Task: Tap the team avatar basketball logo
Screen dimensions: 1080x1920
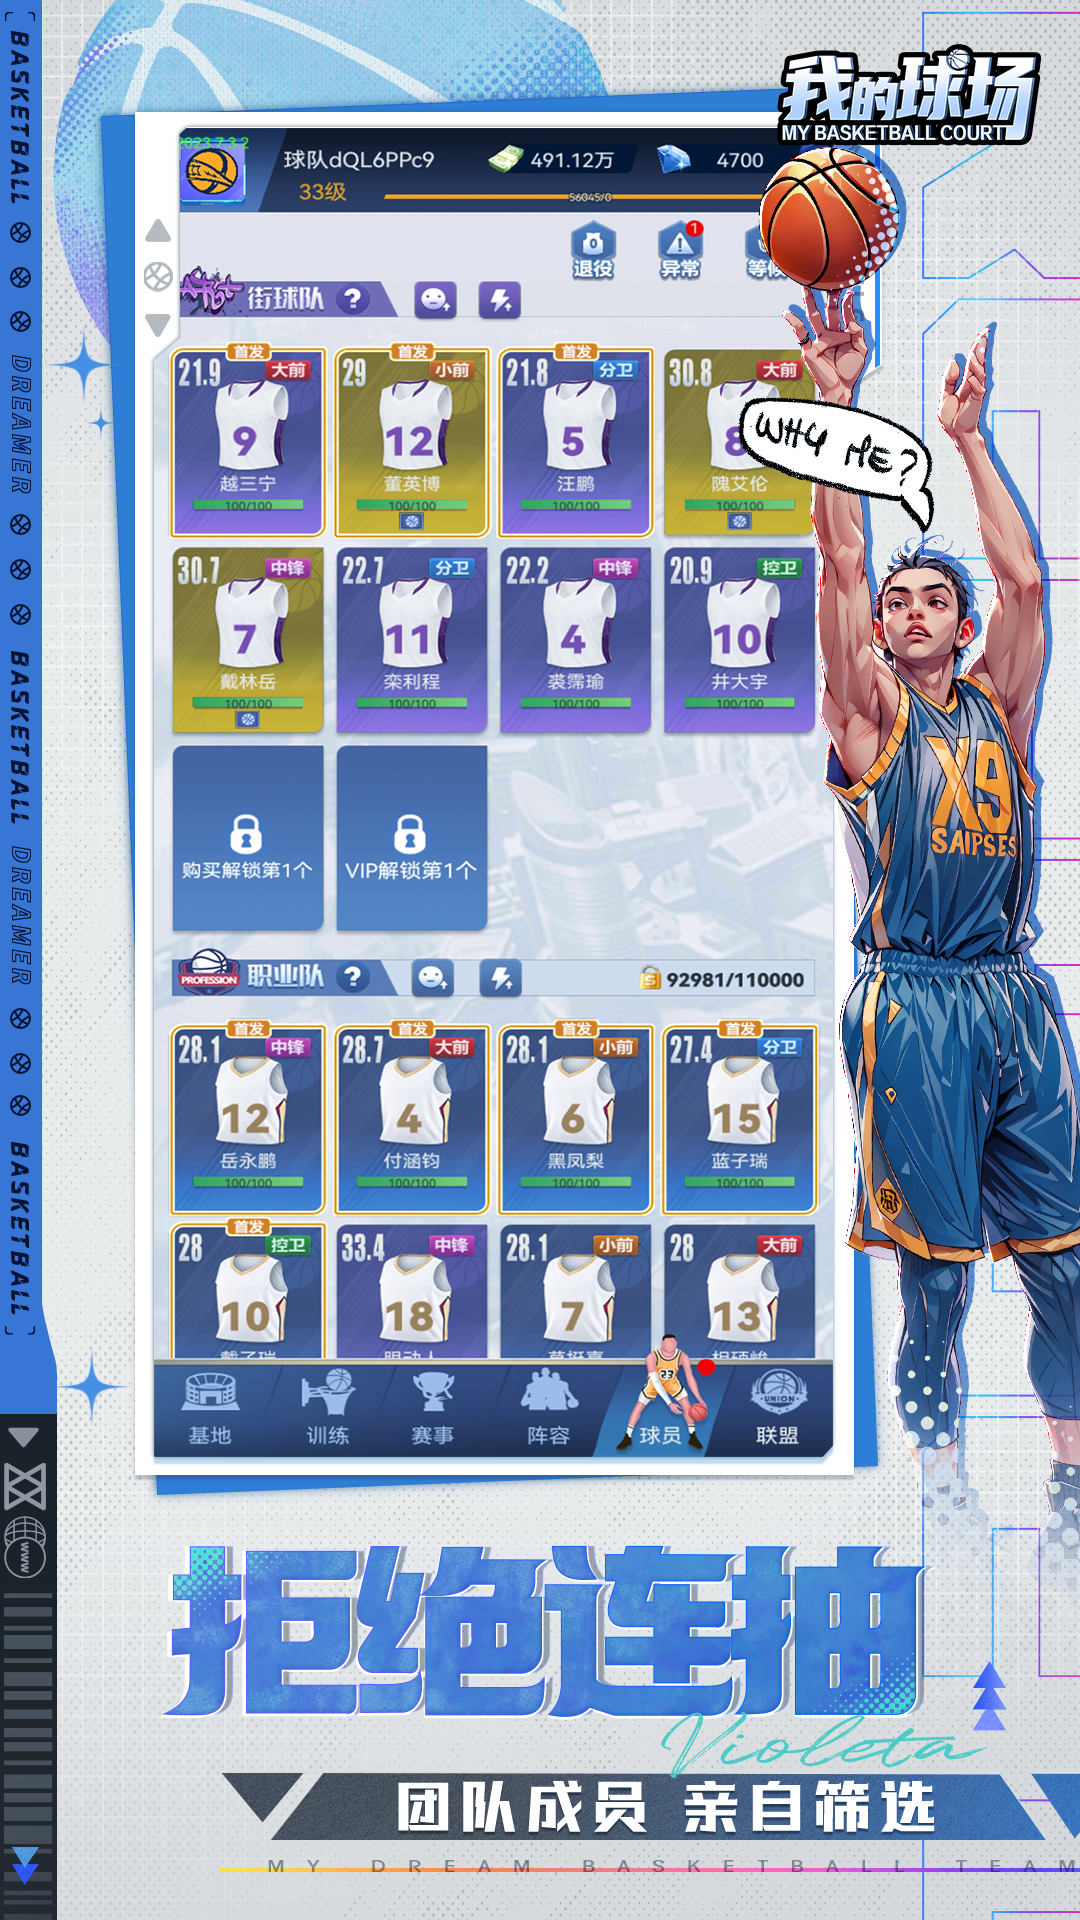Action: point(213,172)
